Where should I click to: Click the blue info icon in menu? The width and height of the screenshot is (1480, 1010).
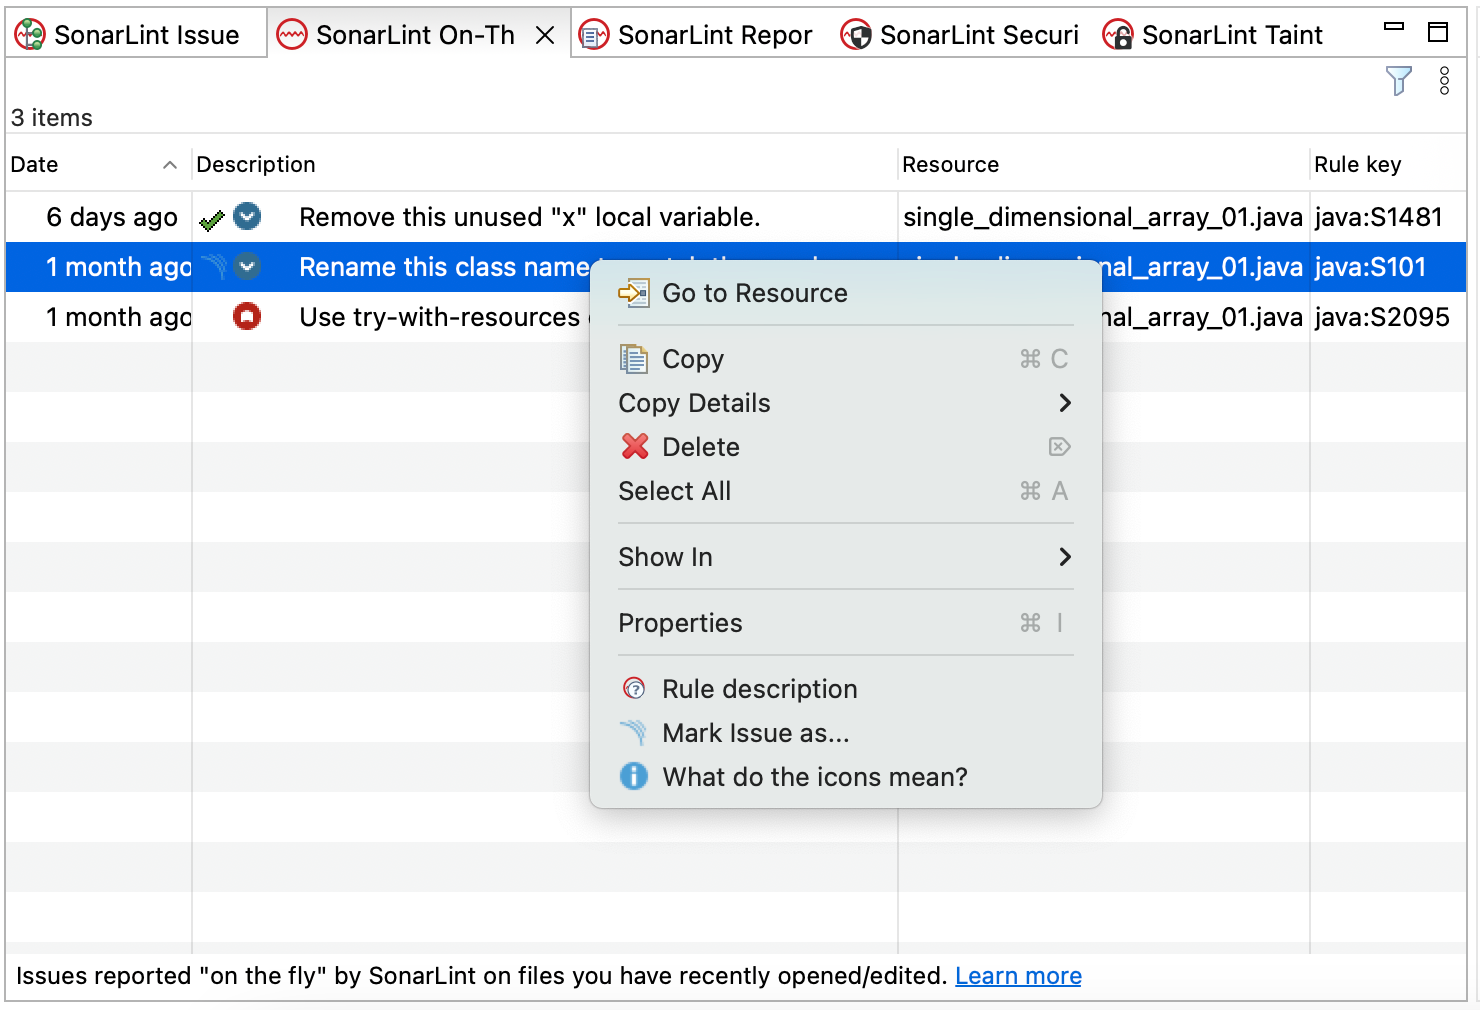(x=634, y=776)
